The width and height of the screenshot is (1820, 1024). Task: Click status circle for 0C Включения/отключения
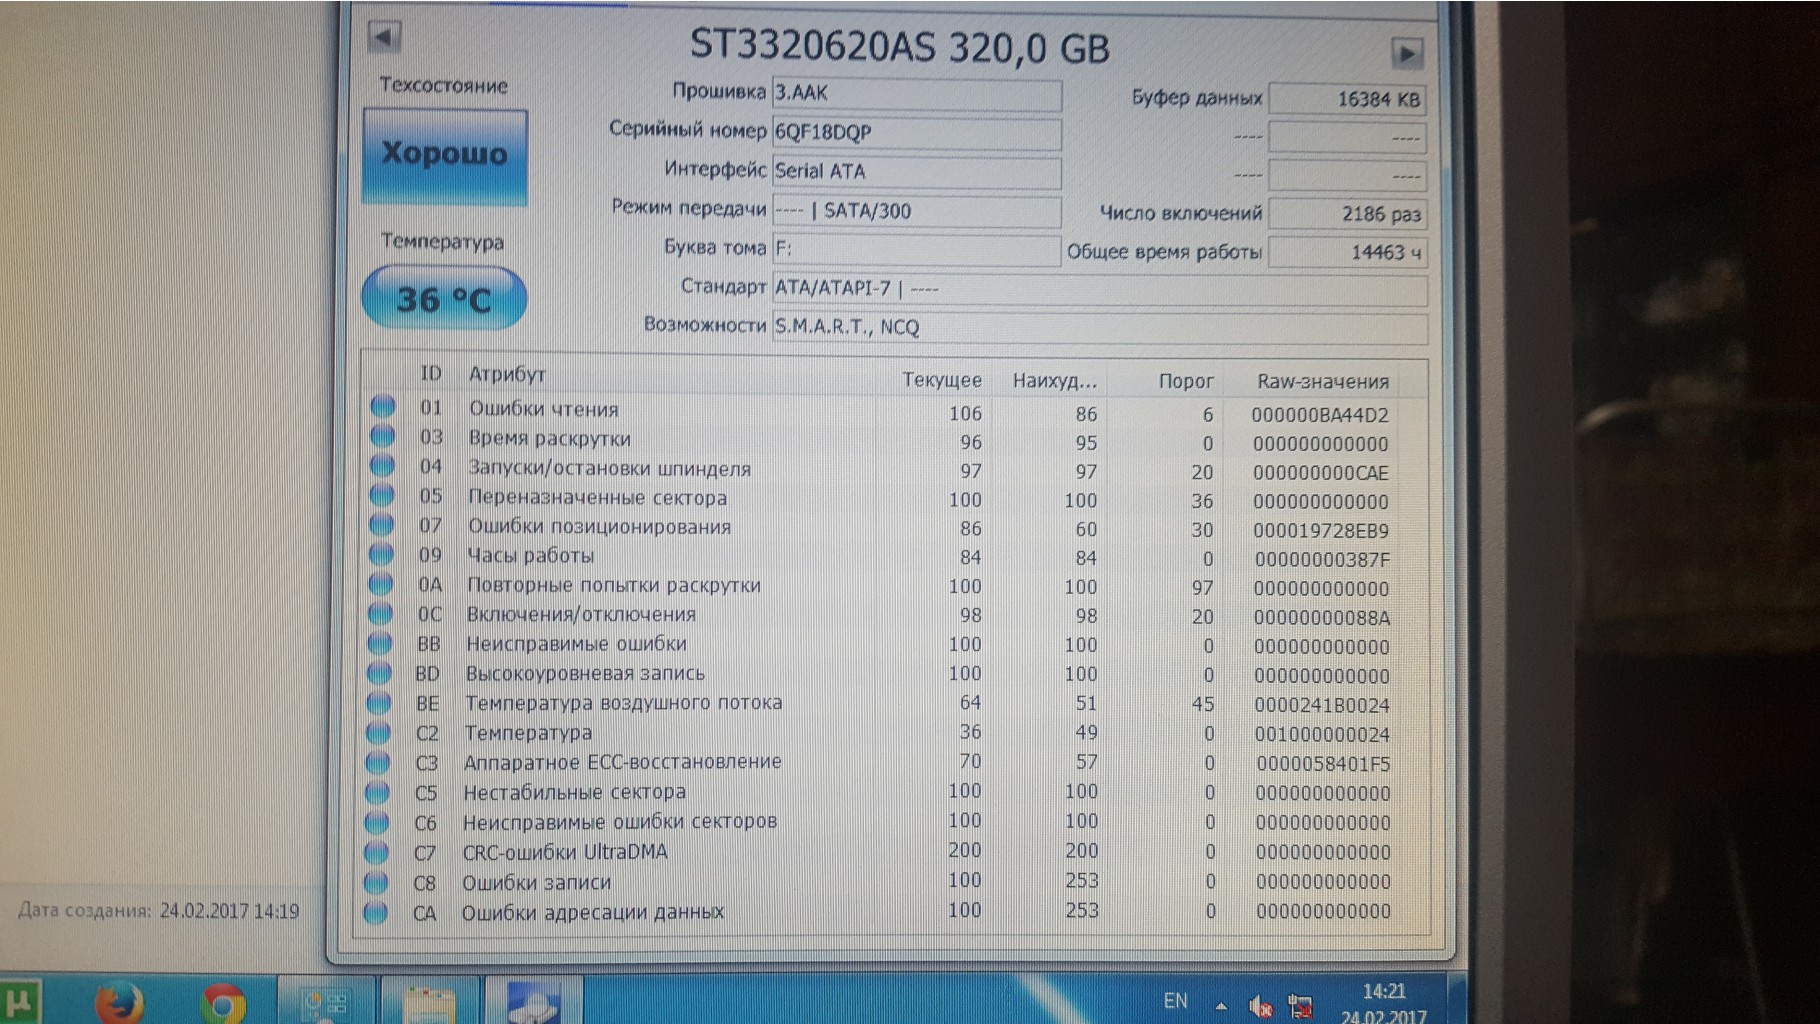point(380,612)
